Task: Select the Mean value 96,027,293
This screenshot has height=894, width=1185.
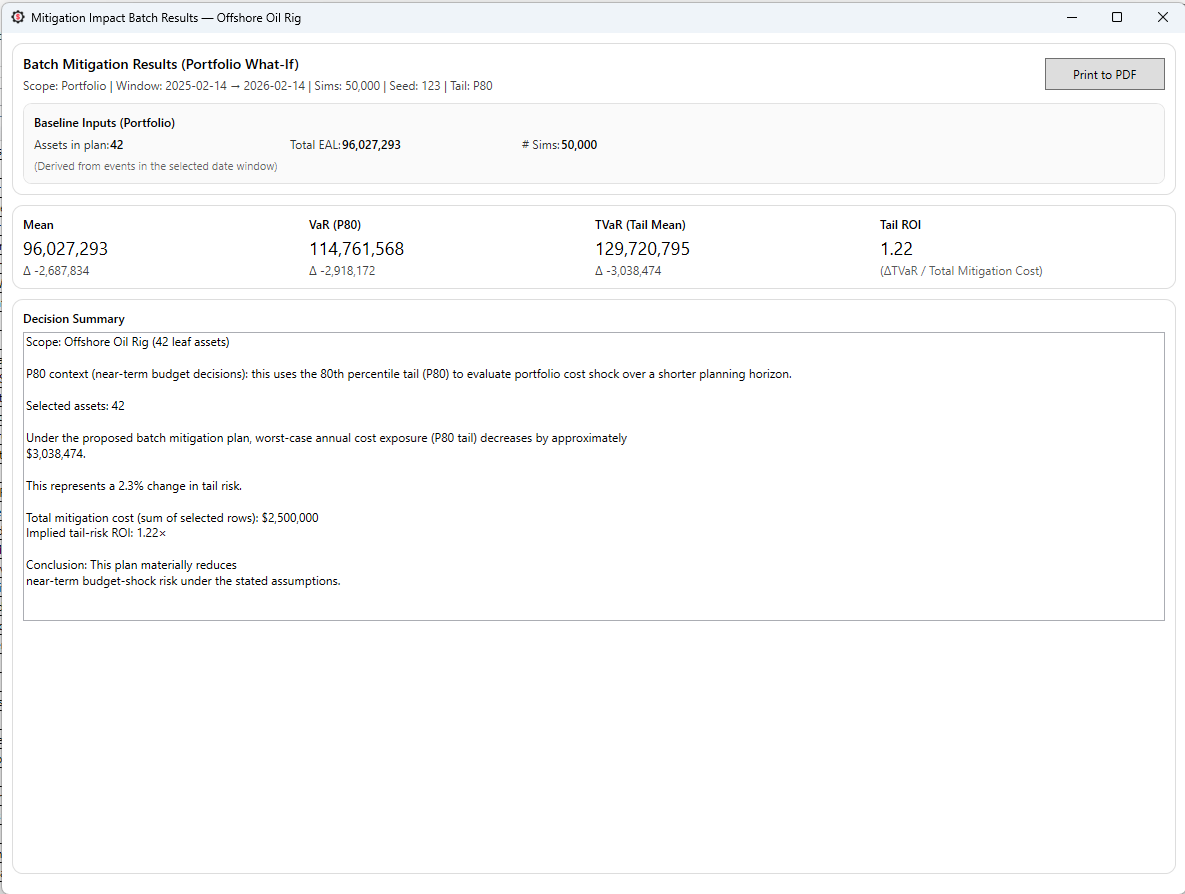Action: tap(65, 249)
